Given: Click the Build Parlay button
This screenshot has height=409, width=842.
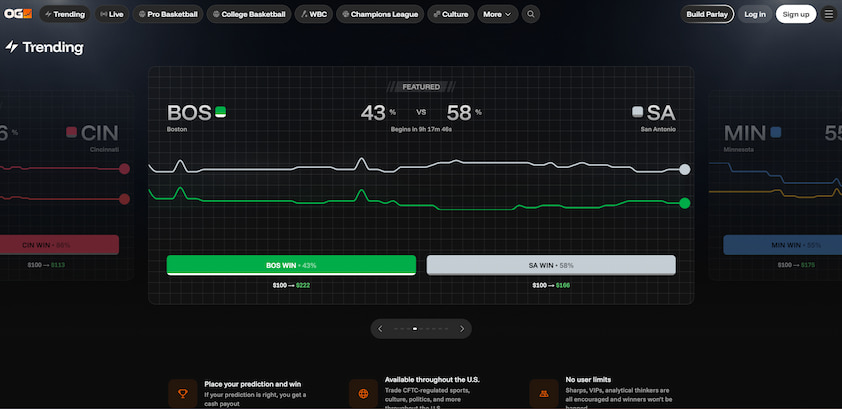Looking at the screenshot, I should 707,14.
